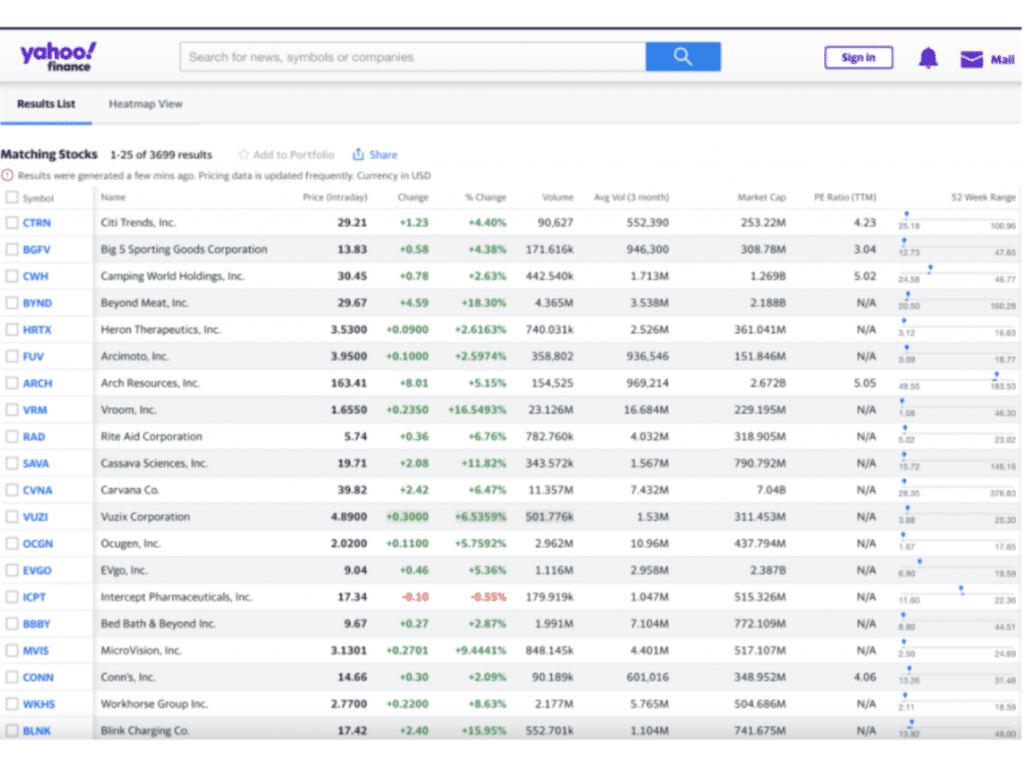This screenshot has width=1024, height=764.
Task: Open the BBBY ticker link
Action: [37, 624]
